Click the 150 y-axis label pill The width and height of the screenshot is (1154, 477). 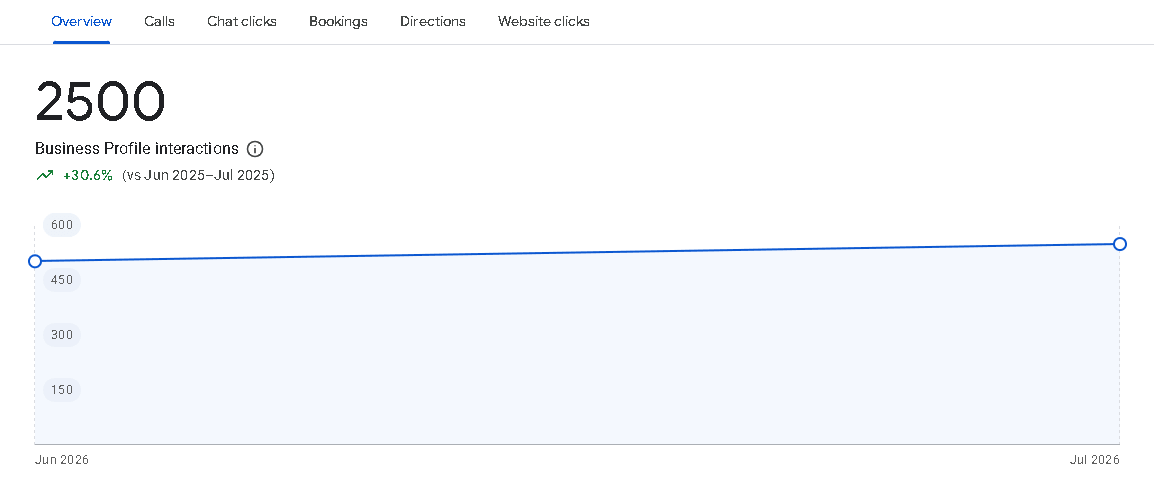tap(62, 389)
